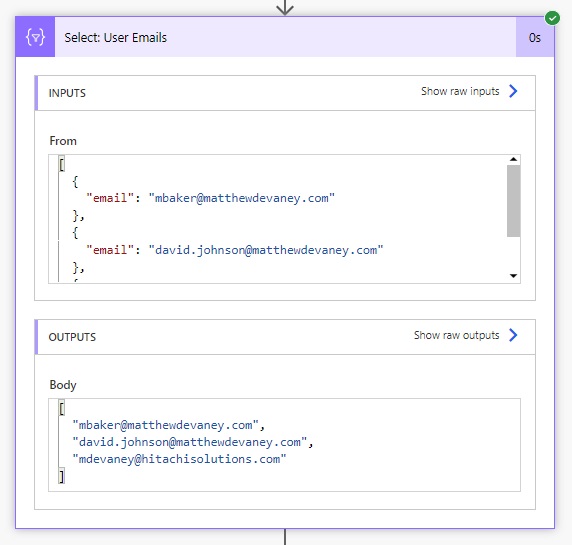The width and height of the screenshot is (572, 545).
Task: Click the From box scroll up arrow
Action: click(513, 159)
